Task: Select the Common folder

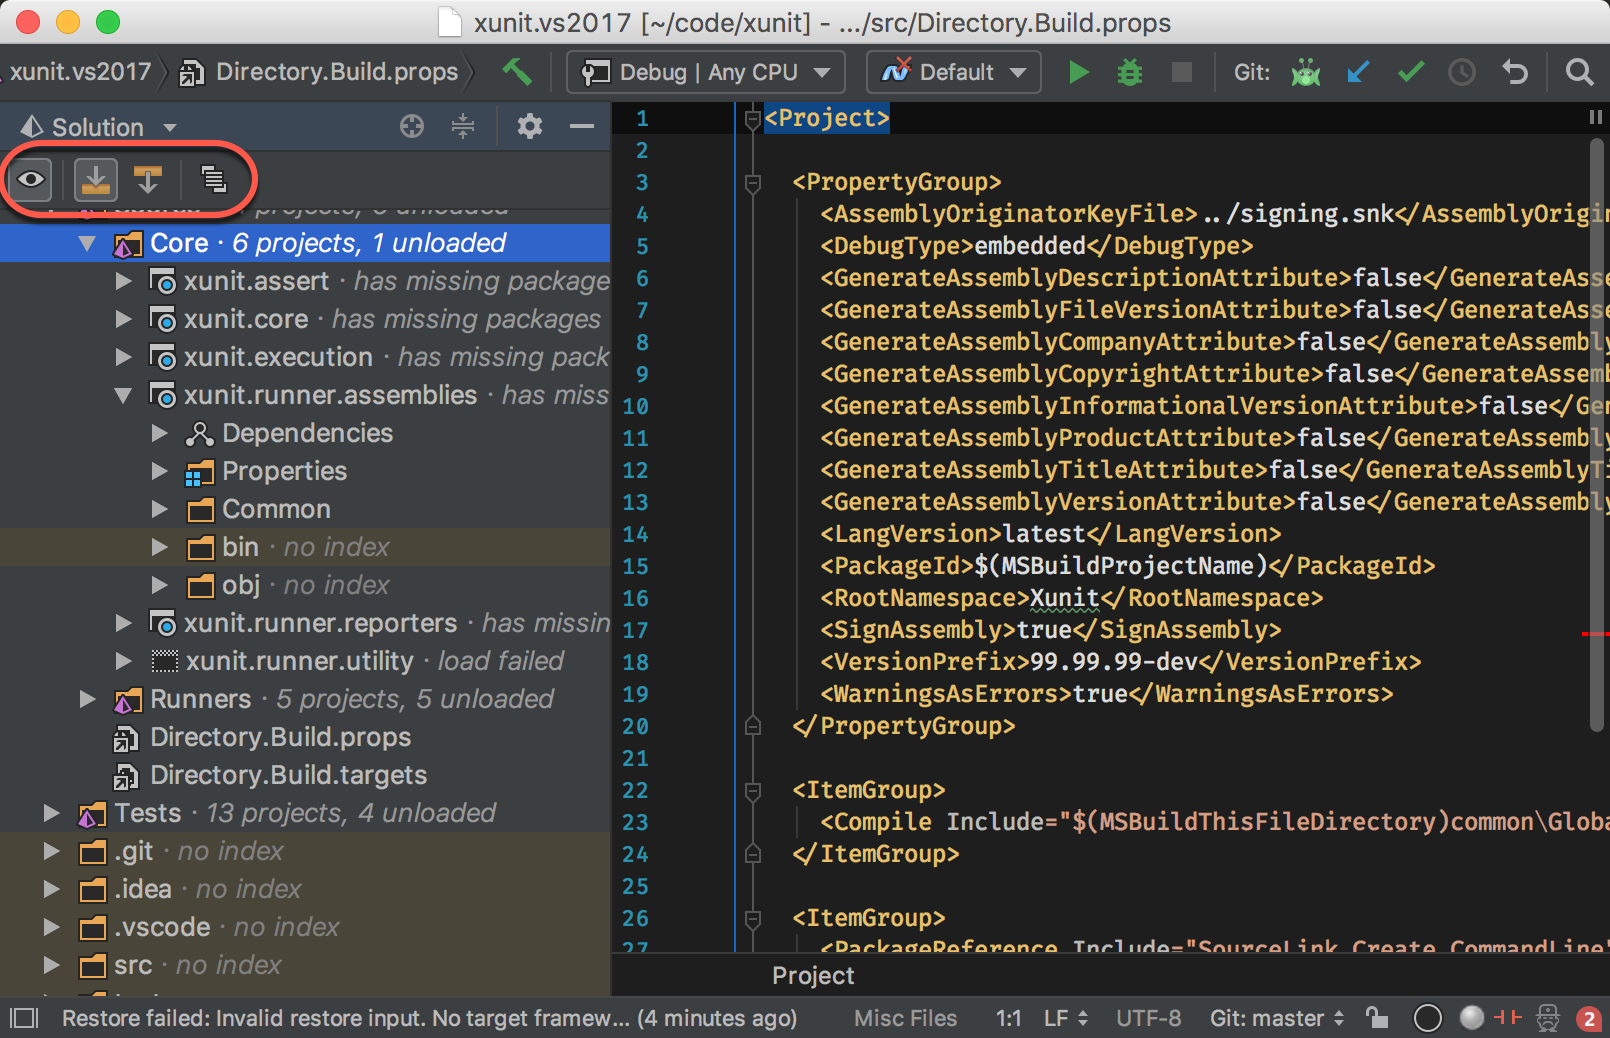Action: point(276,509)
